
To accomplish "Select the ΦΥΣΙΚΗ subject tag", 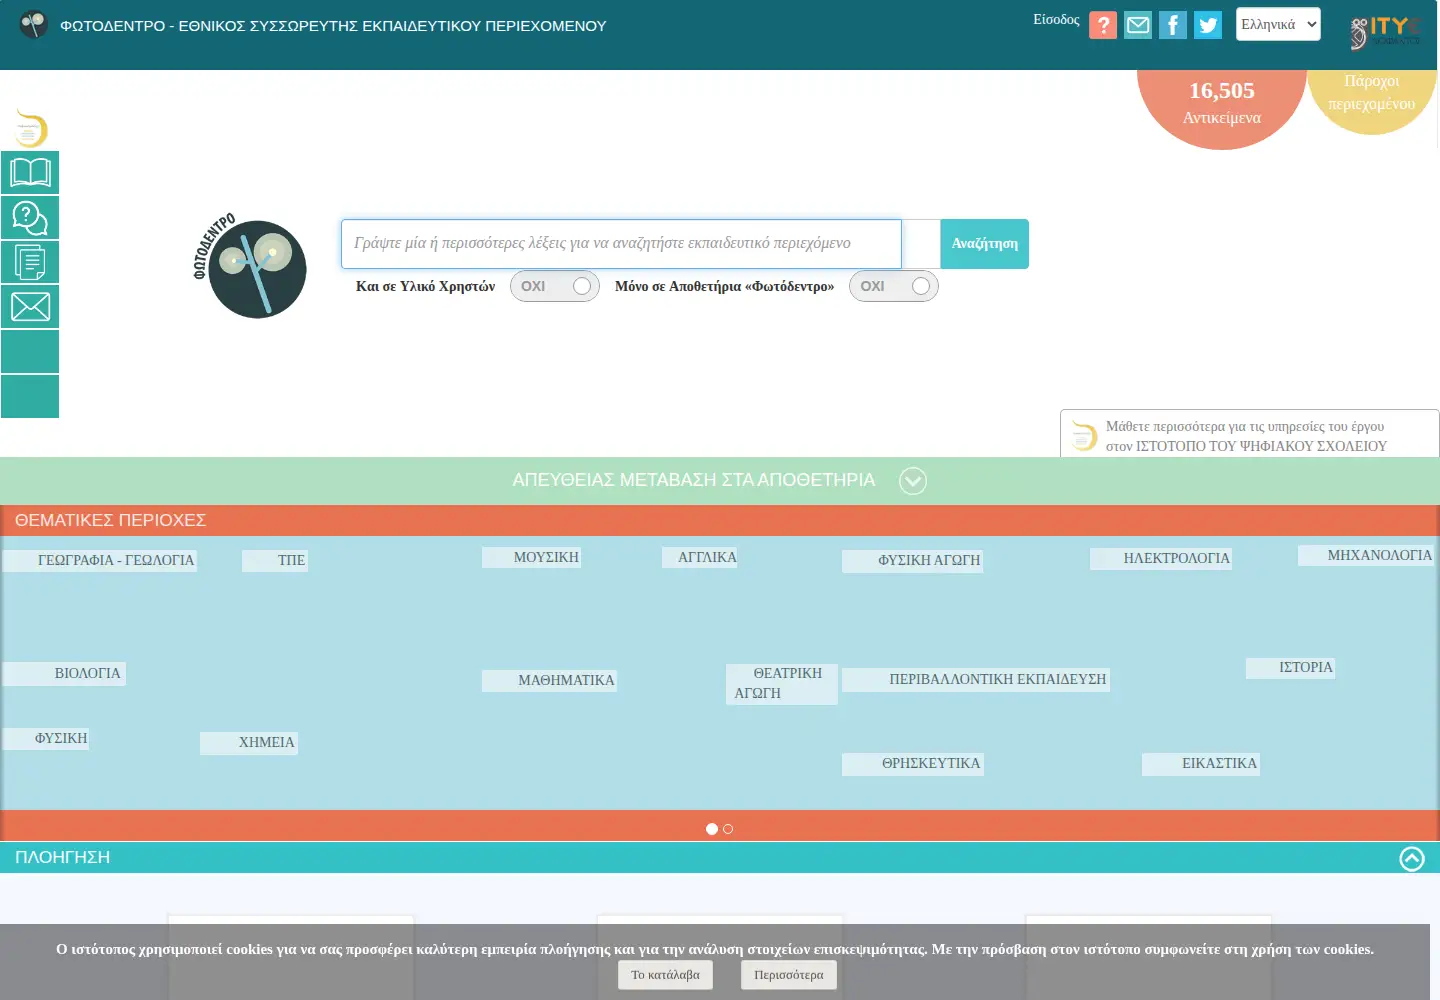I will click(x=46, y=739).
